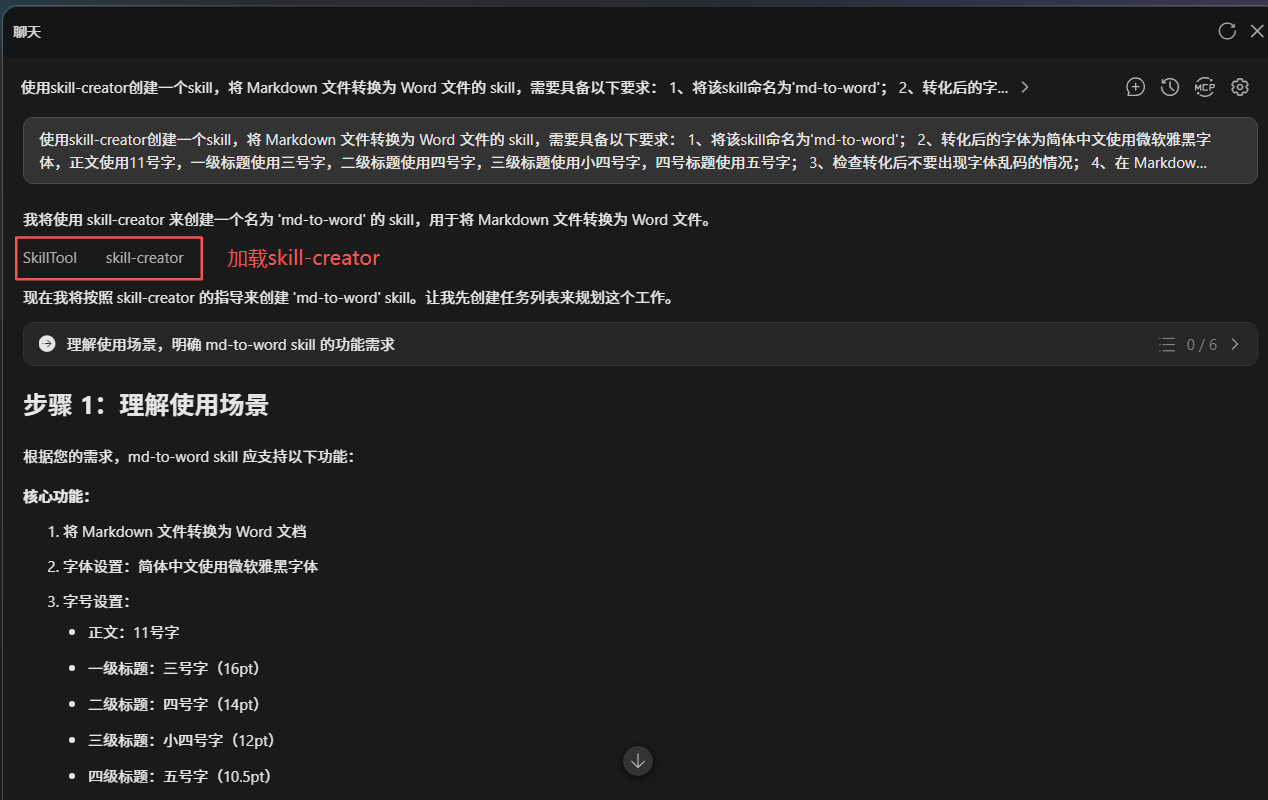Open the MCP servers icon
This screenshot has width=1268, height=800.
(1205, 87)
